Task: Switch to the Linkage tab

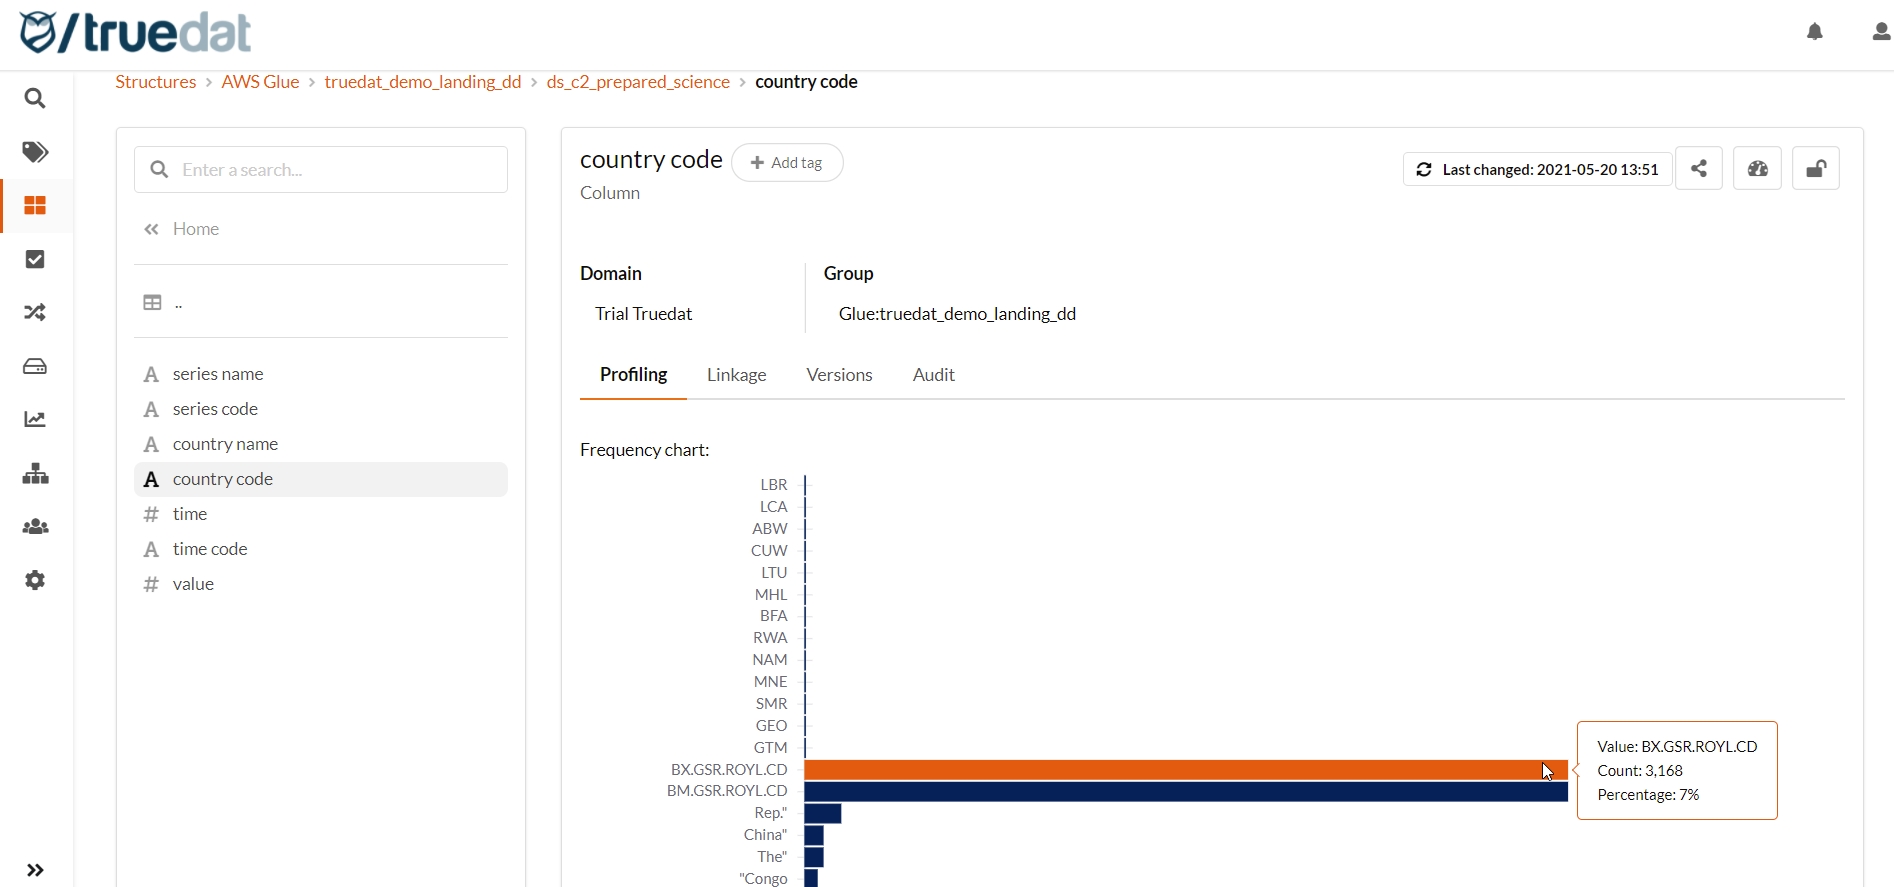Action: coord(736,375)
